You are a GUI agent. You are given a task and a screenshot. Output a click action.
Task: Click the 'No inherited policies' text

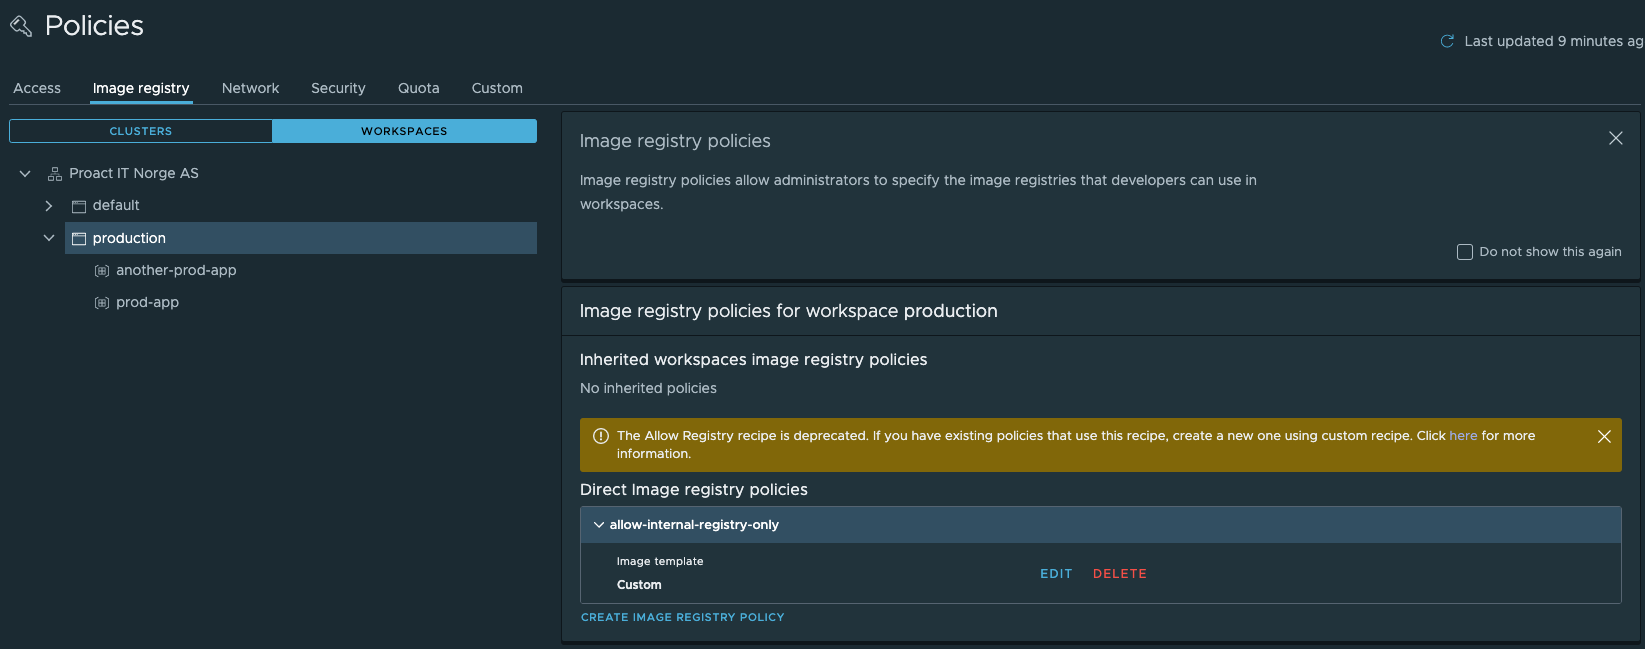[648, 388]
